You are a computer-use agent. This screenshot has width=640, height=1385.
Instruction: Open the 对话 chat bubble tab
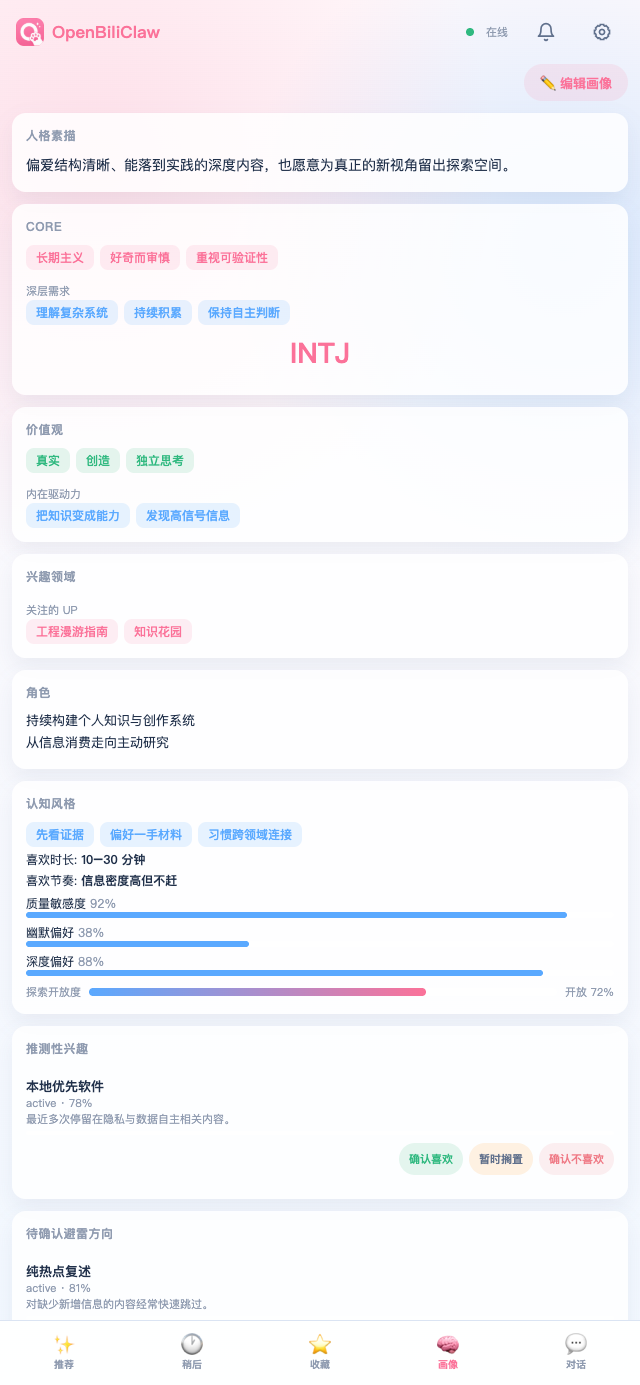coord(576,1352)
